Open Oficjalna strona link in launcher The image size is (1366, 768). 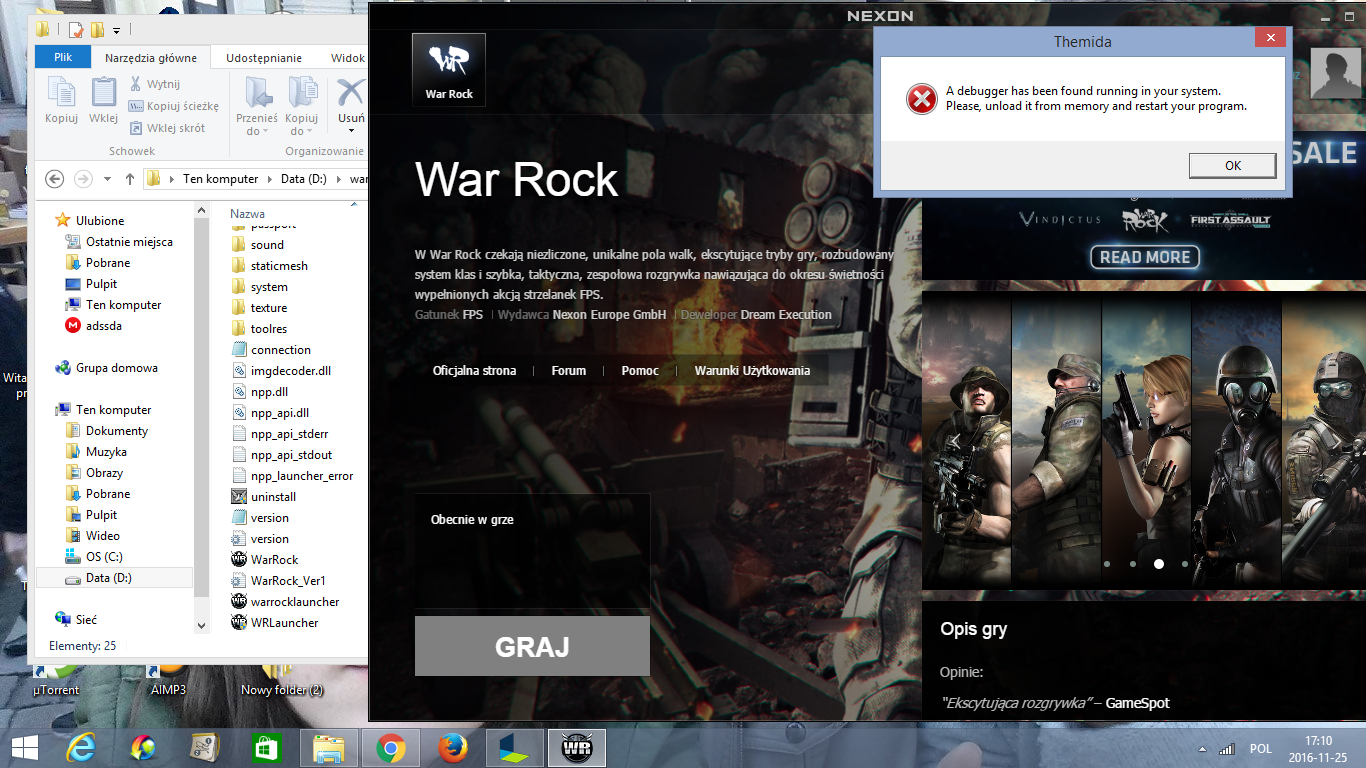[474, 371]
